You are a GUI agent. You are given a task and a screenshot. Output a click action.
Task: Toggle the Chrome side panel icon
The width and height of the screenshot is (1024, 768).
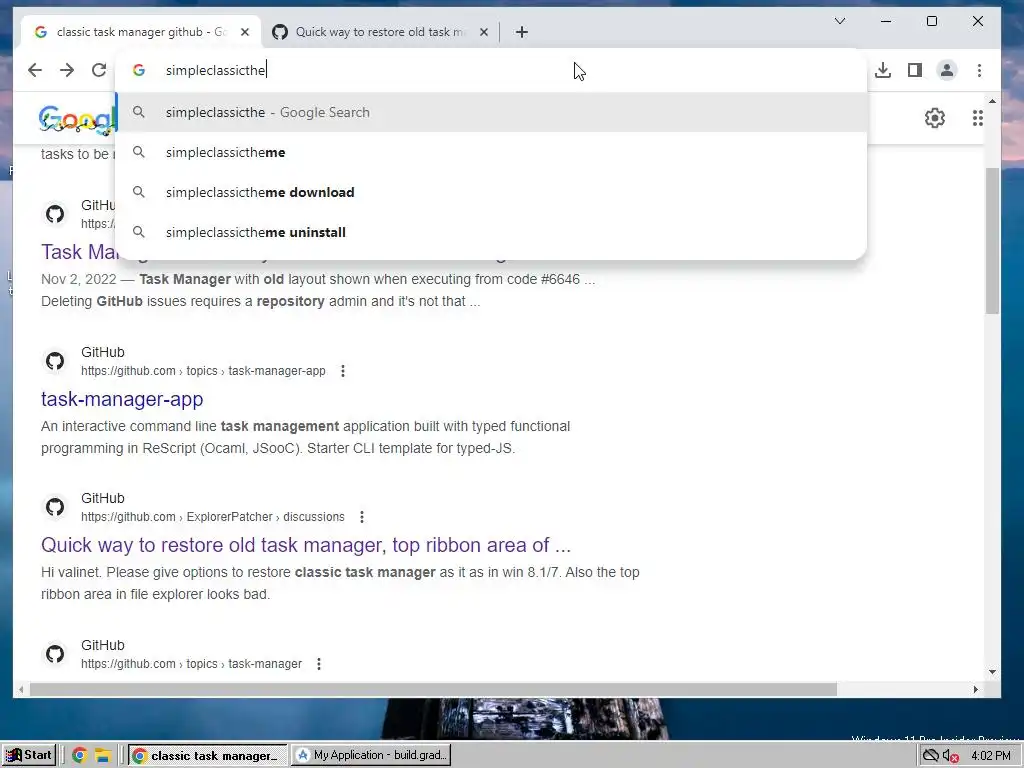915,70
